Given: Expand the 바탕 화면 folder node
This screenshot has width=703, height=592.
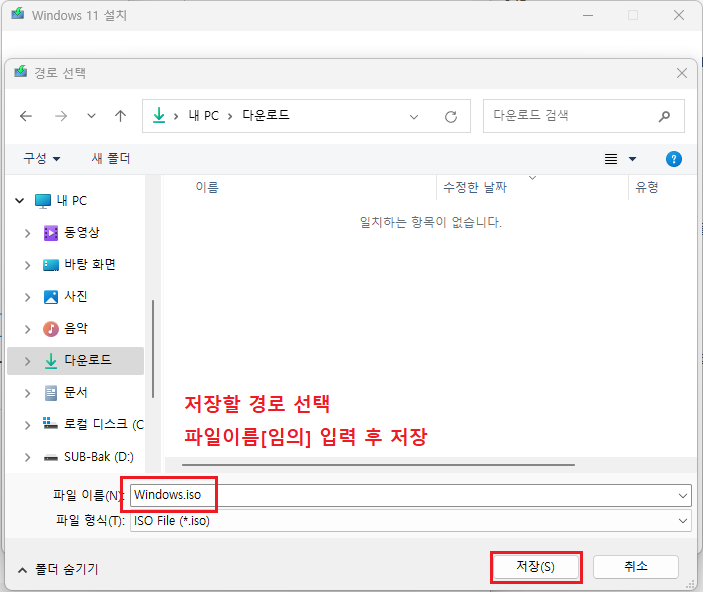Looking at the screenshot, I should 27,265.
